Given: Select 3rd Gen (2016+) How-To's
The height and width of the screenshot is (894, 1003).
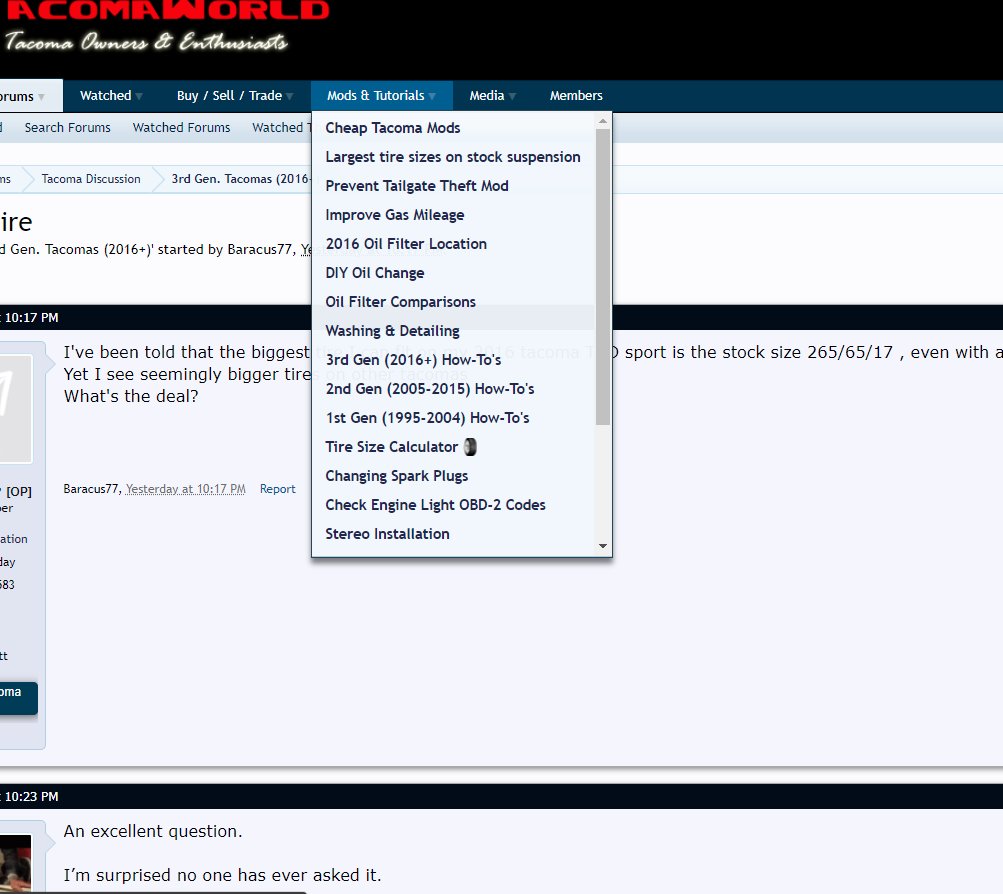Looking at the screenshot, I should [x=413, y=360].
